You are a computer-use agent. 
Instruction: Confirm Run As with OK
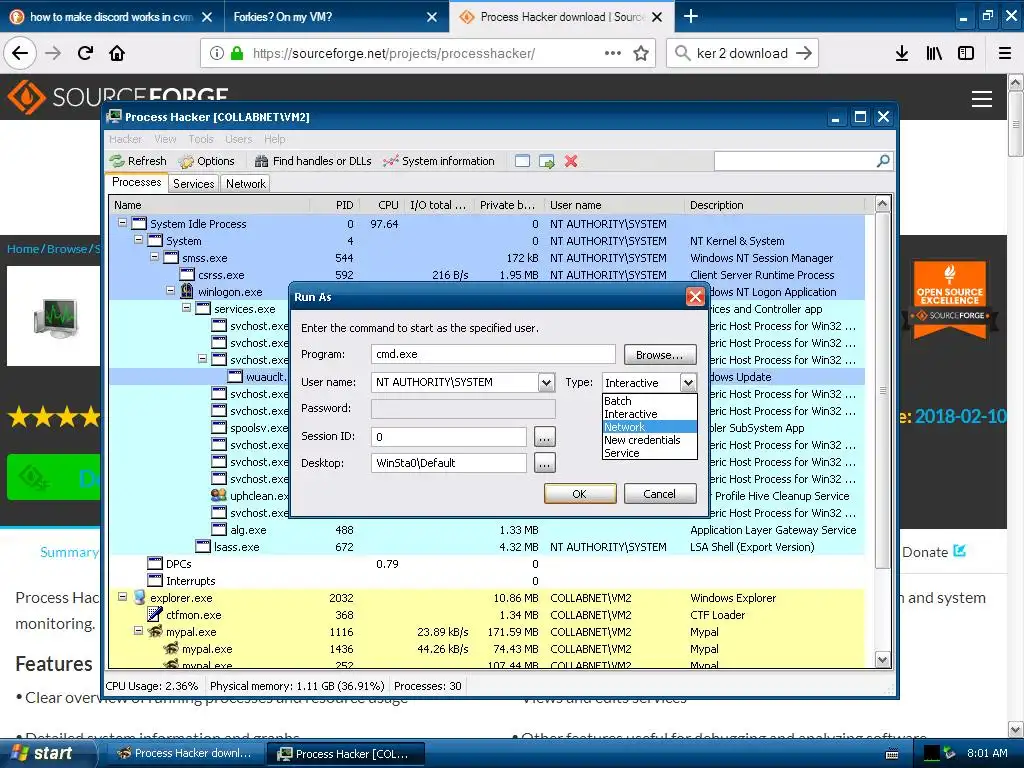point(579,494)
